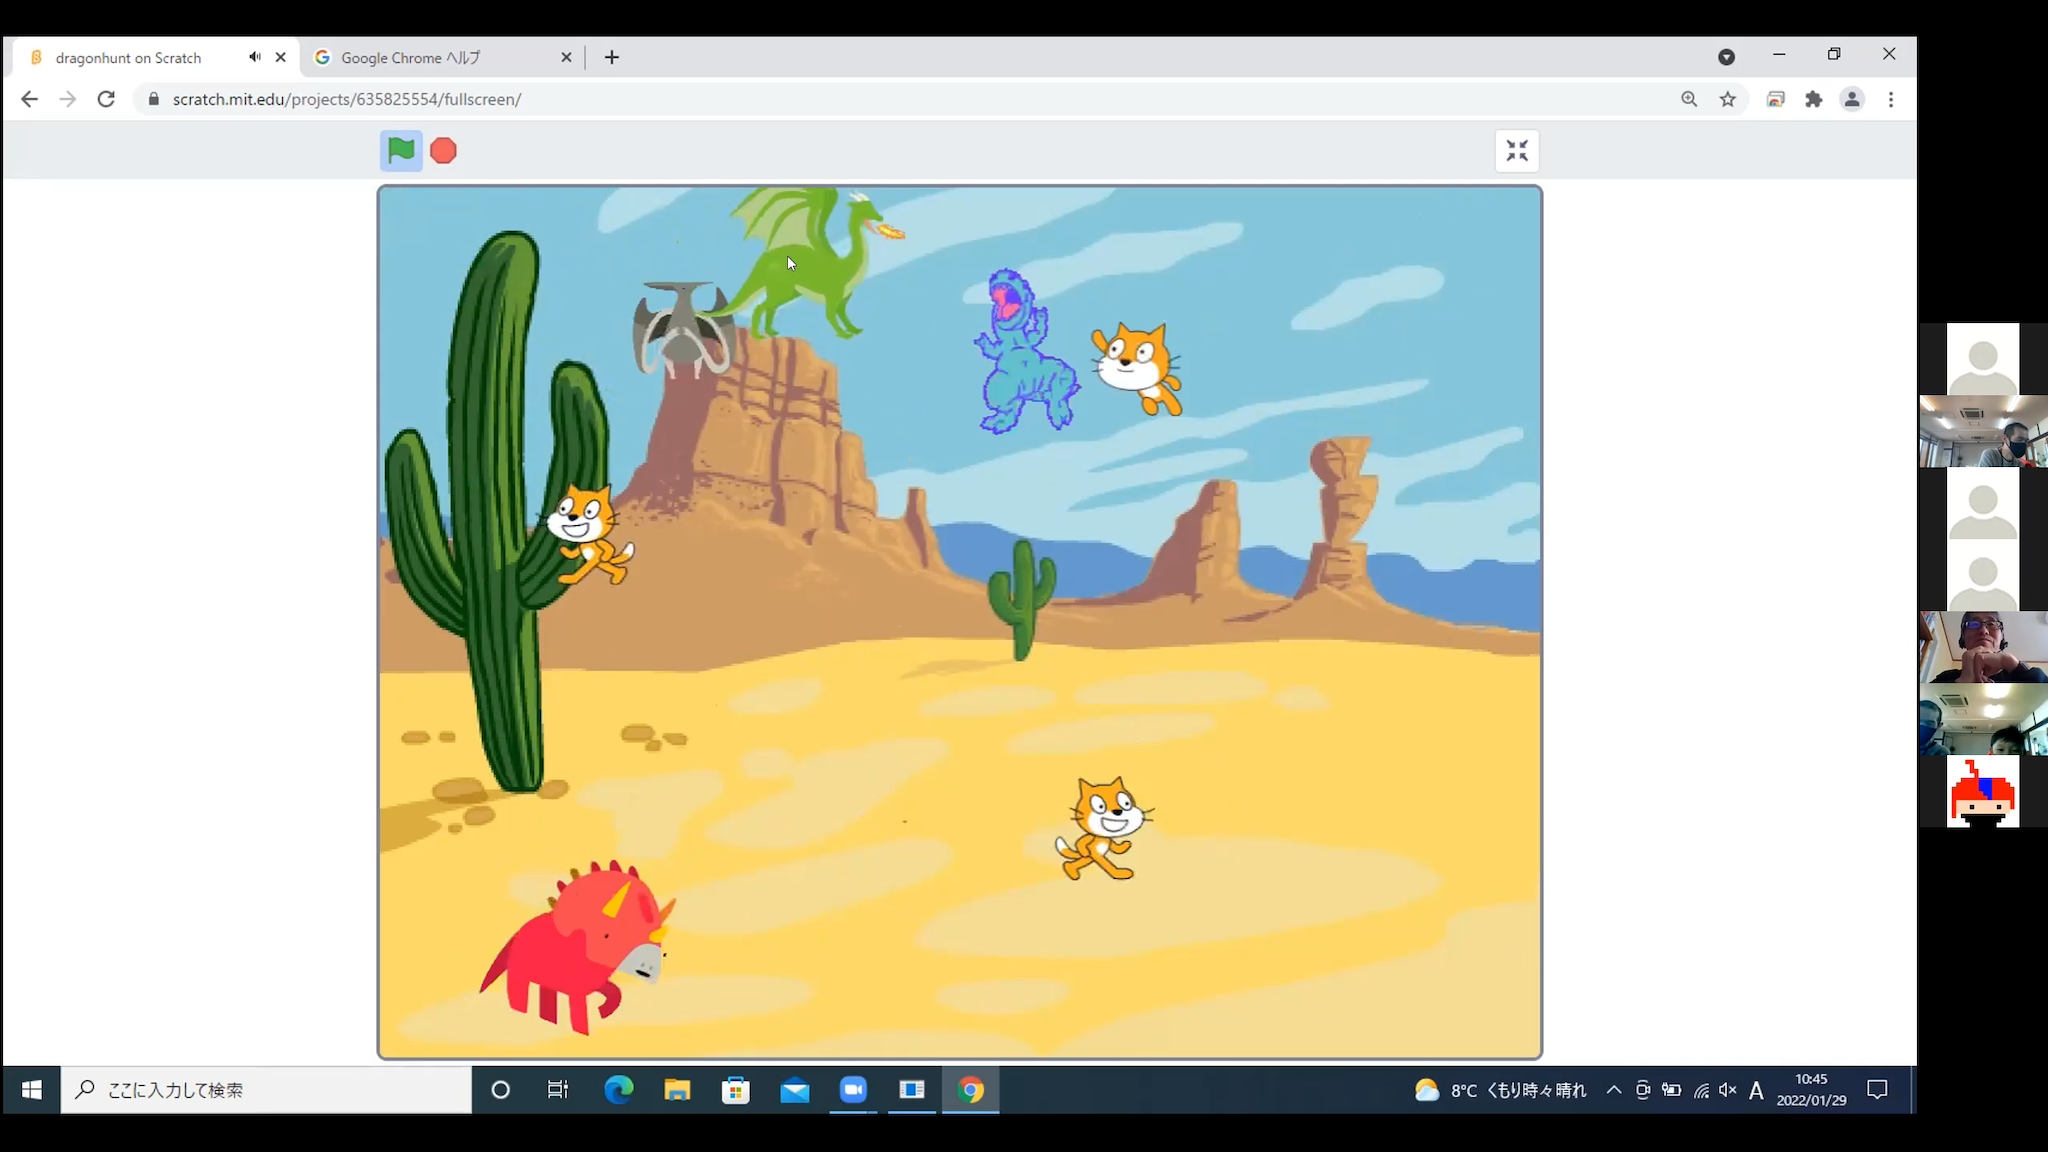Open the Windows notification center icon
This screenshot has width=2048, height=1152.
1877,1090
